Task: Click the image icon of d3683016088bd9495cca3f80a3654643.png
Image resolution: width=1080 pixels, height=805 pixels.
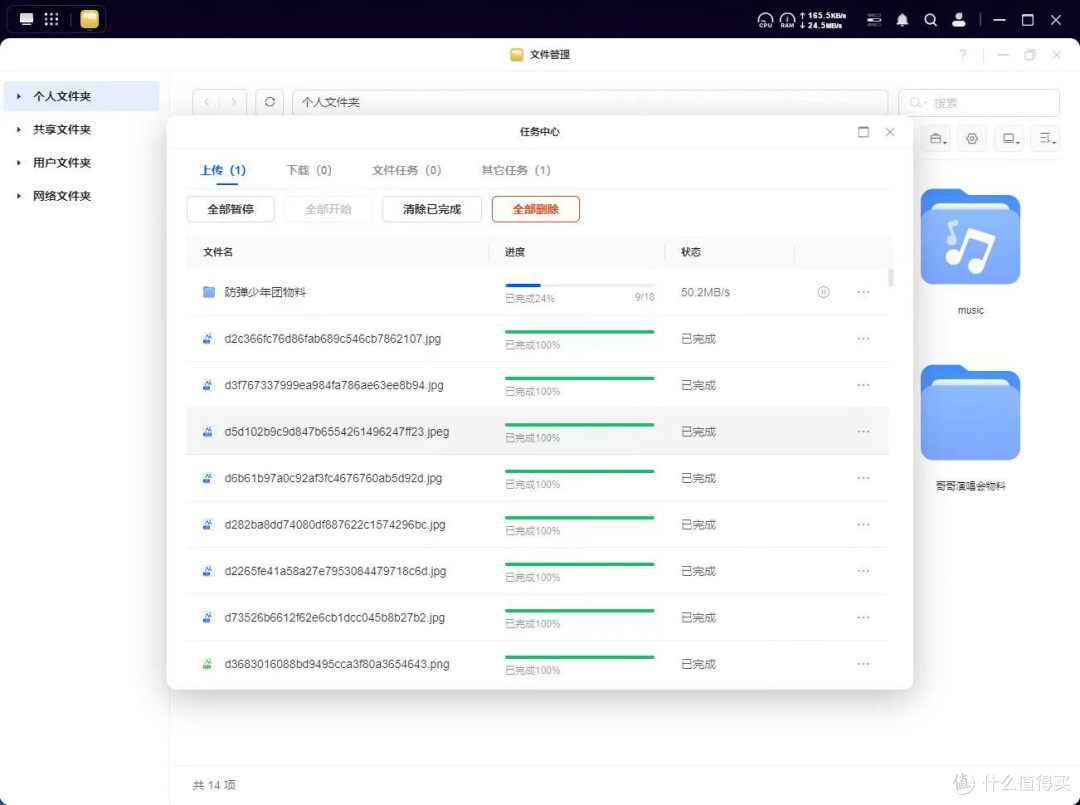Action: click(207, 664)
